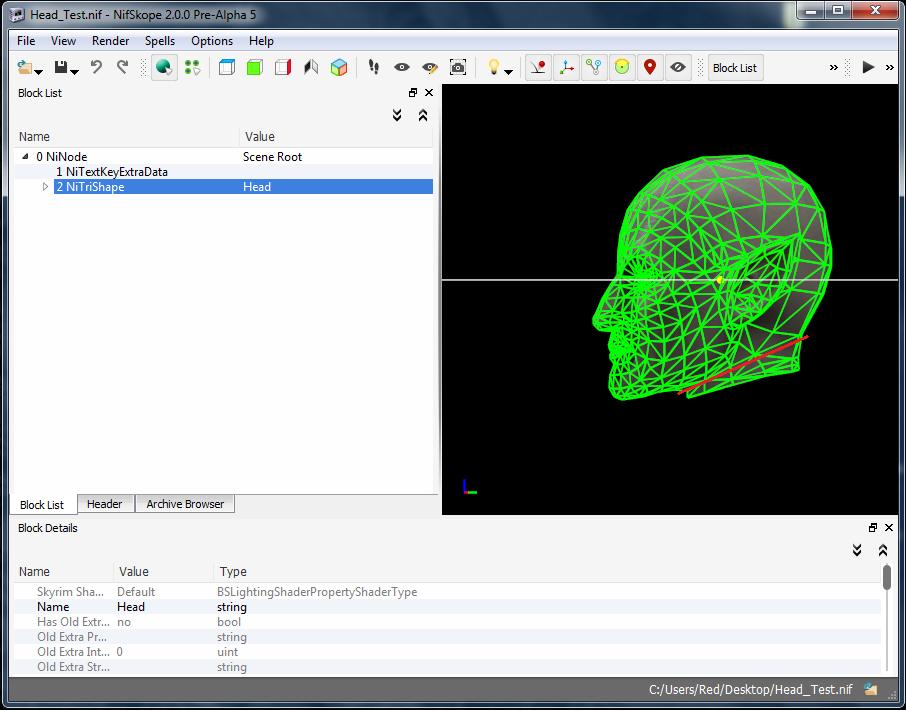The width and height of the screenshot is (907, 711).
Task: Click the eye with pencil icon
Action: coord(430,68)
